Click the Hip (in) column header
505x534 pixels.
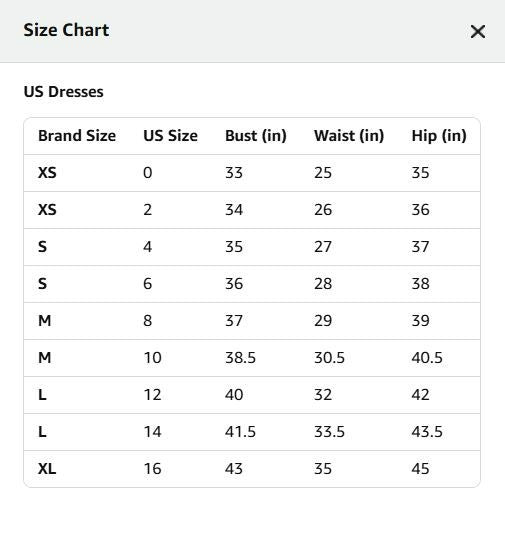tap(439, 136)
